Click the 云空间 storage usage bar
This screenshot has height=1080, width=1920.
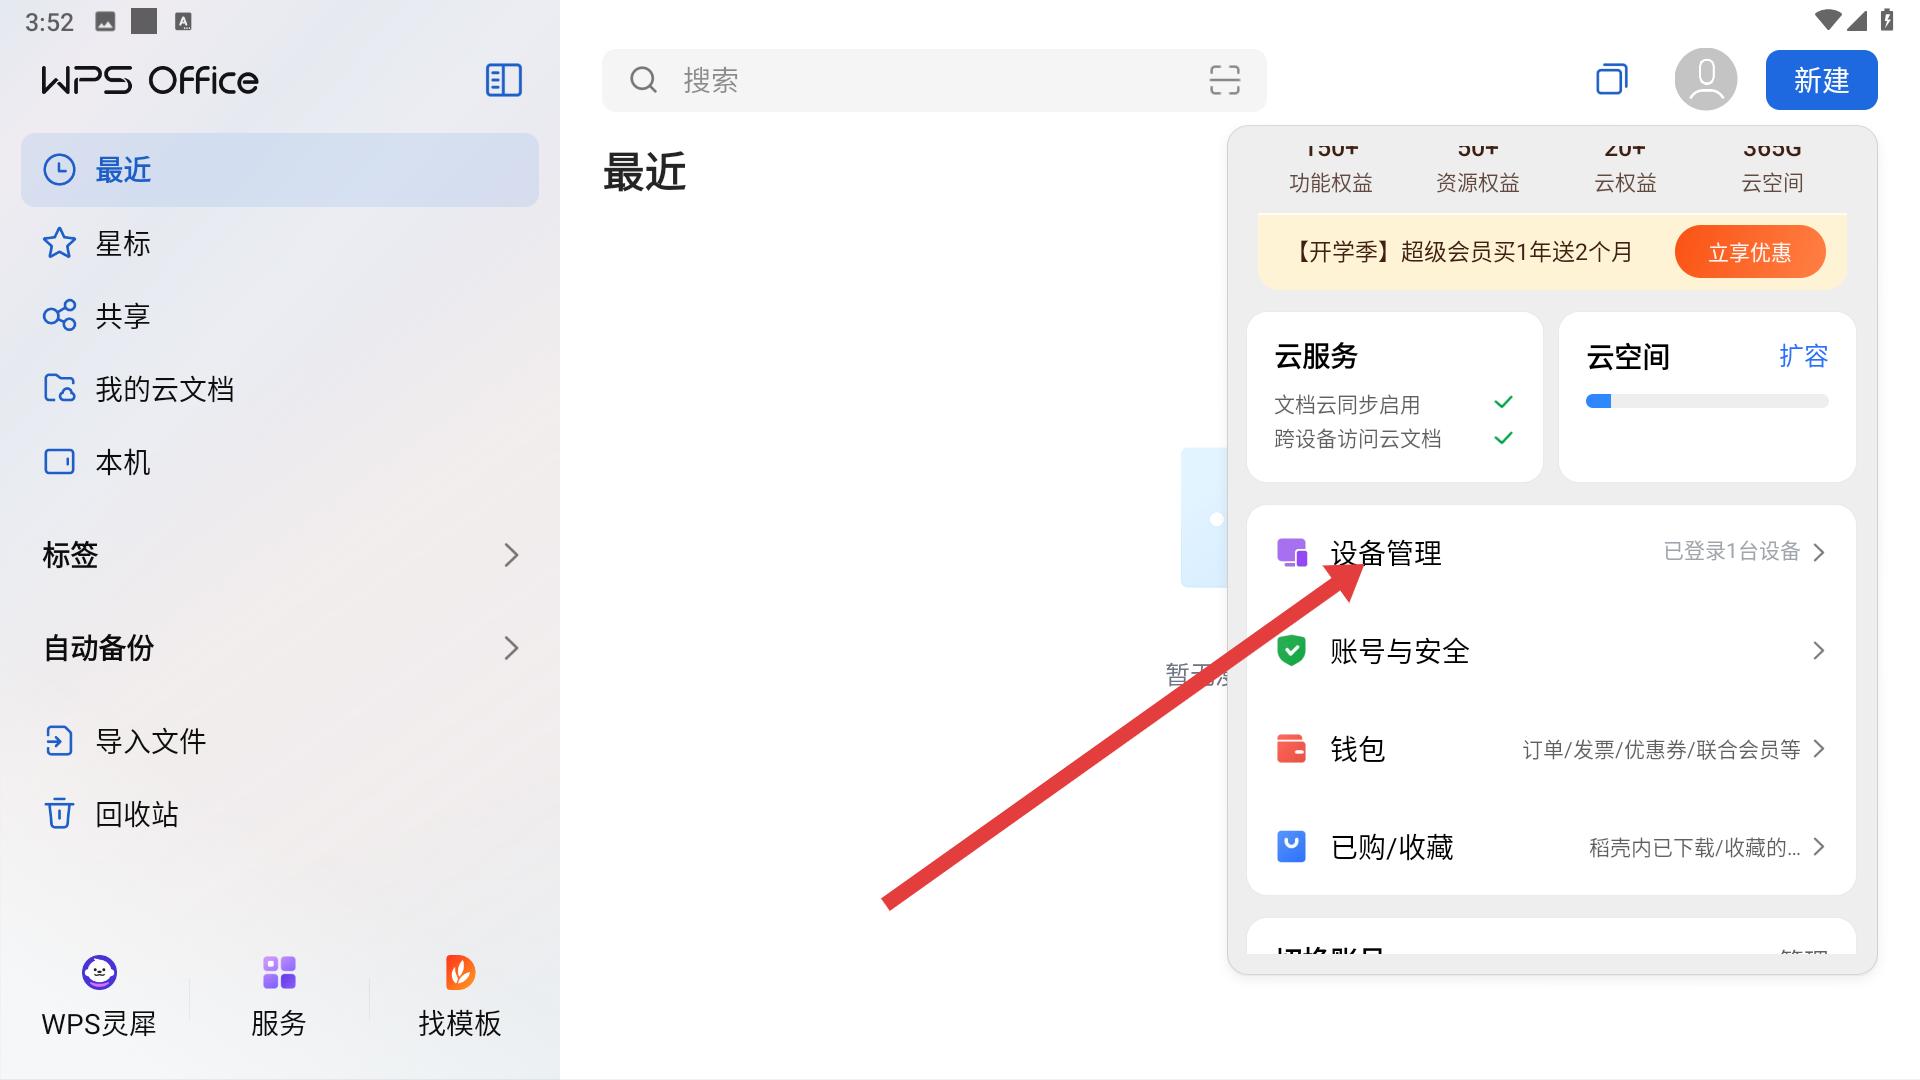pos(1706,401)
